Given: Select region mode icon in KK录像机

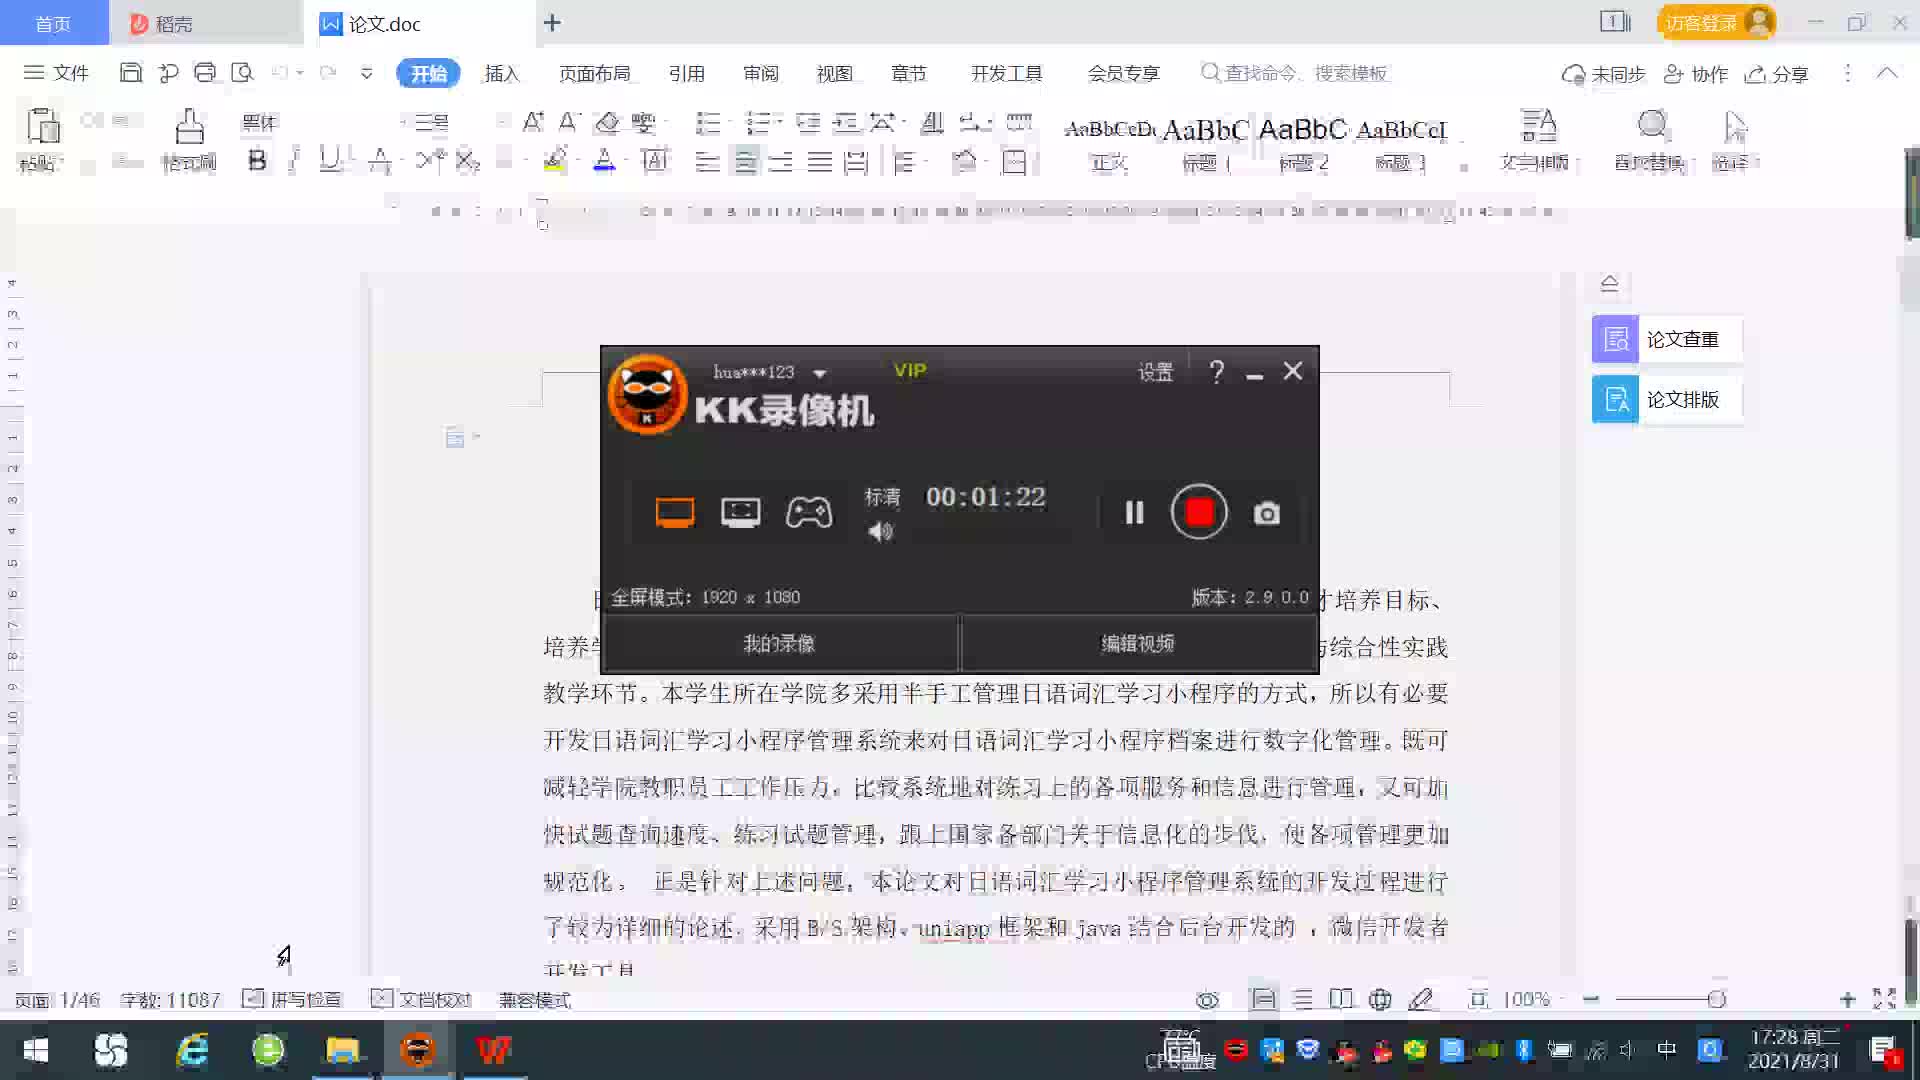Looking at the screenshot, I should pos(740,513).
